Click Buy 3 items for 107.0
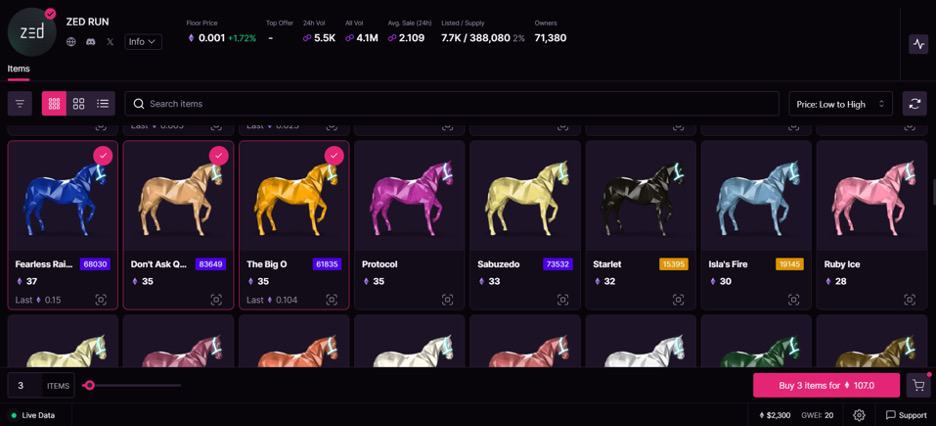Viewport: 936px width, 426px height. coord(826,385)
